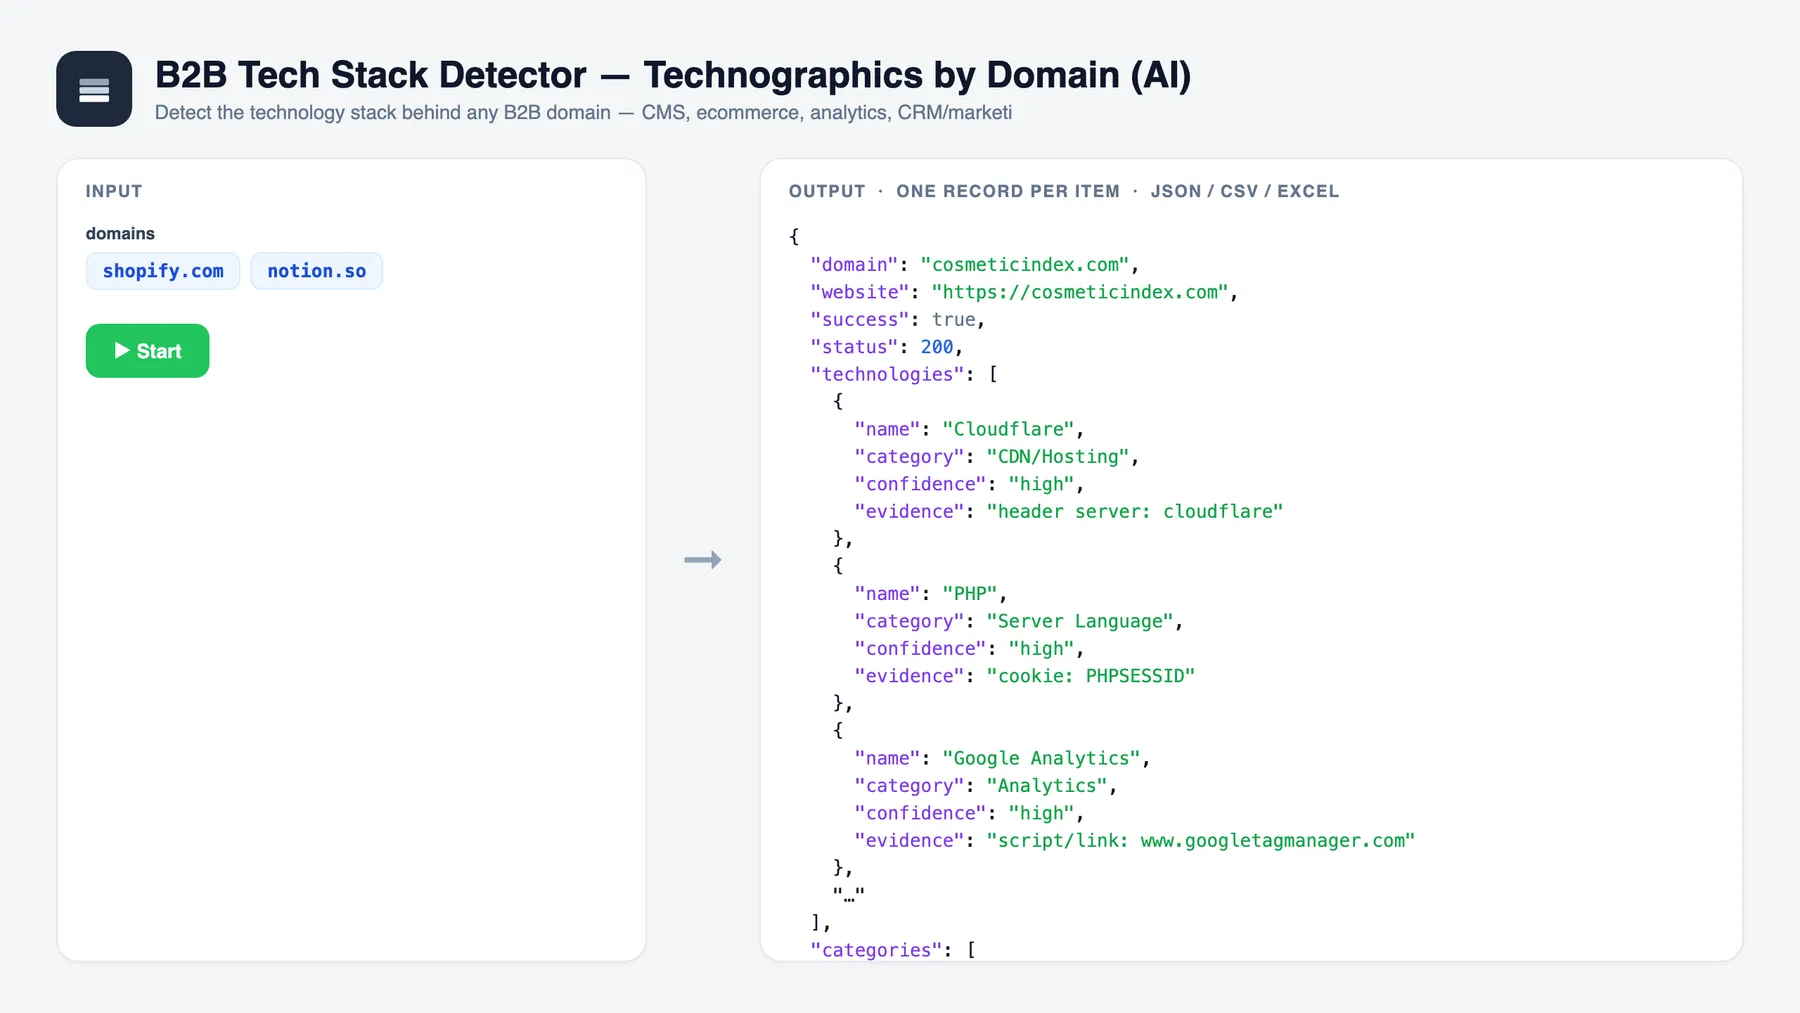
Task: Click the "name": "PHP" line
Action: point(931,594)
